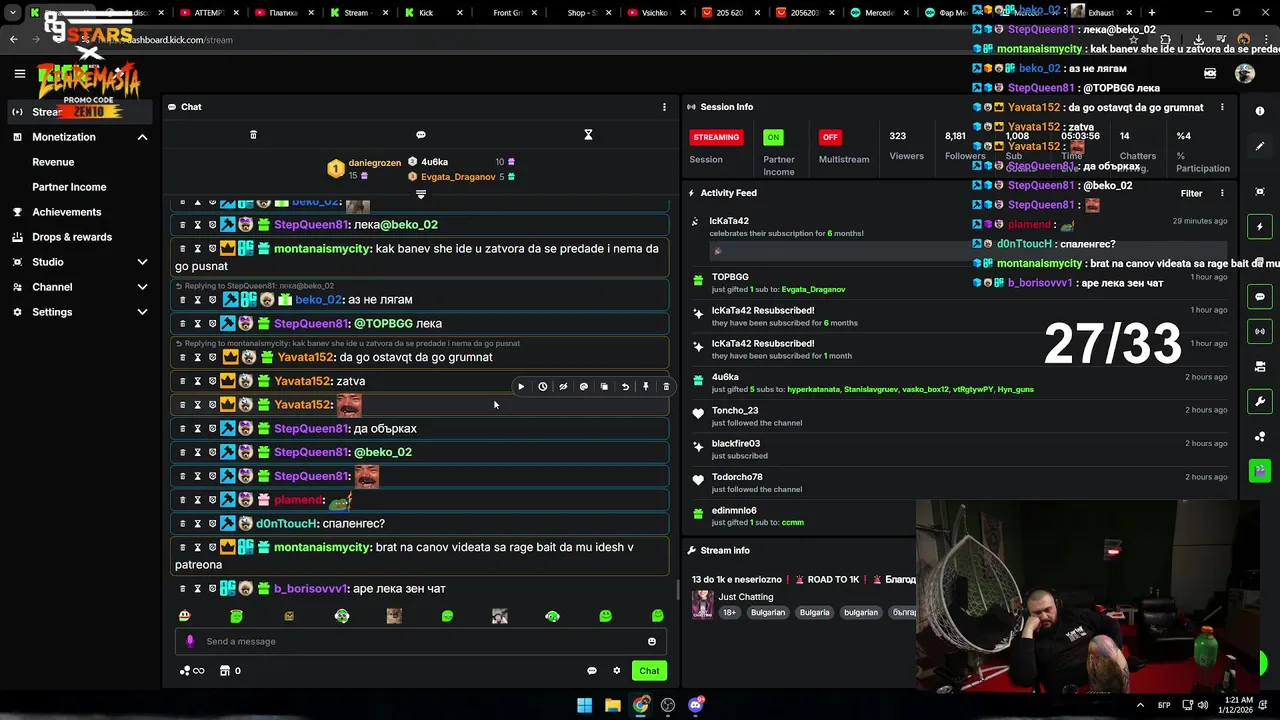1280x720 pixels.
Task: Open emoji picker in message box
Action: click(x=652, y=642)
